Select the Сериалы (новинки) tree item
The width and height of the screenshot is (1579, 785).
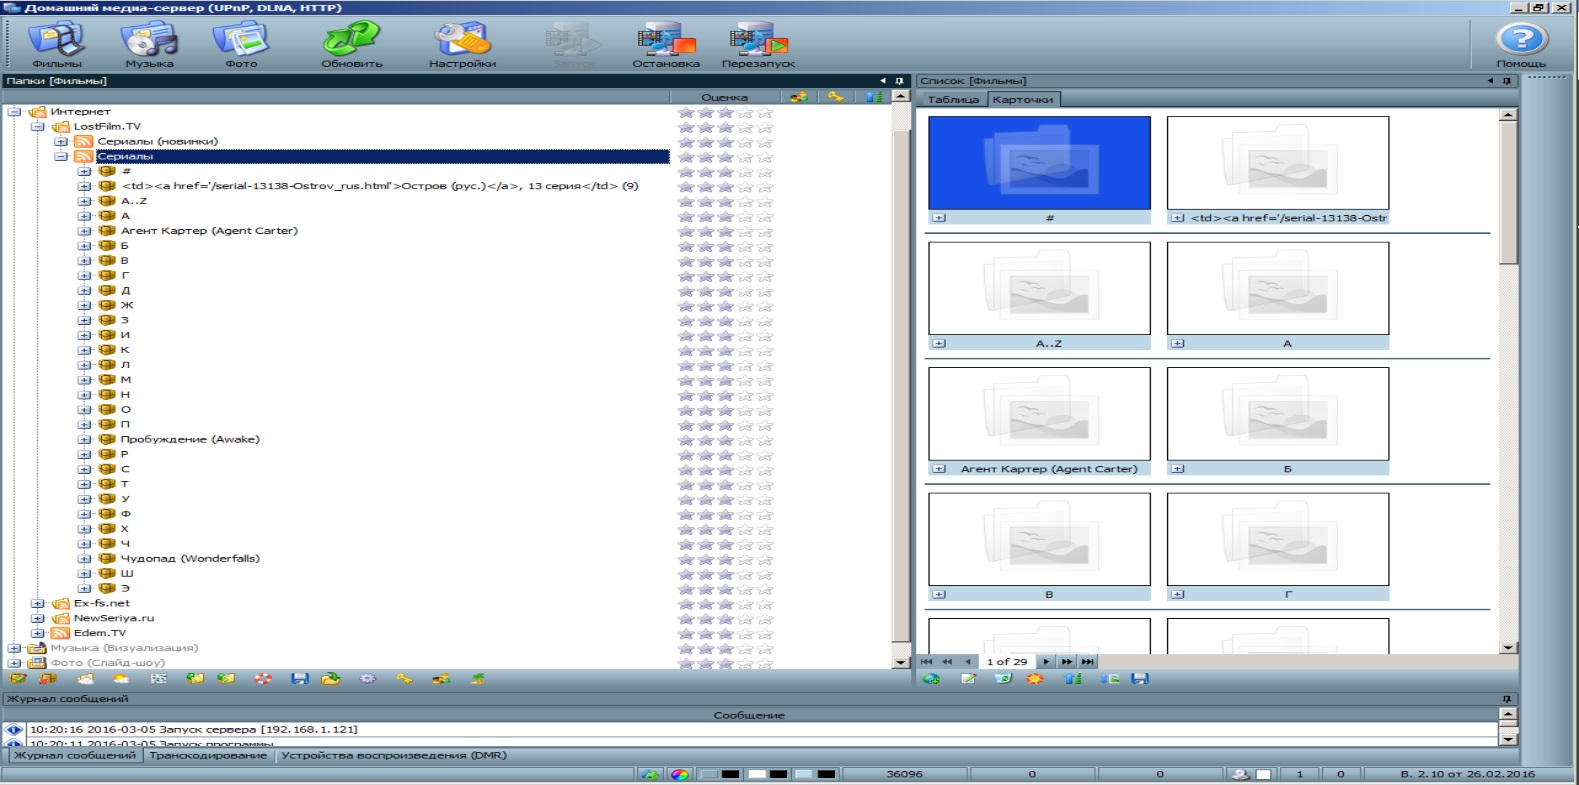pyautogui.click(x=157, y=142)
